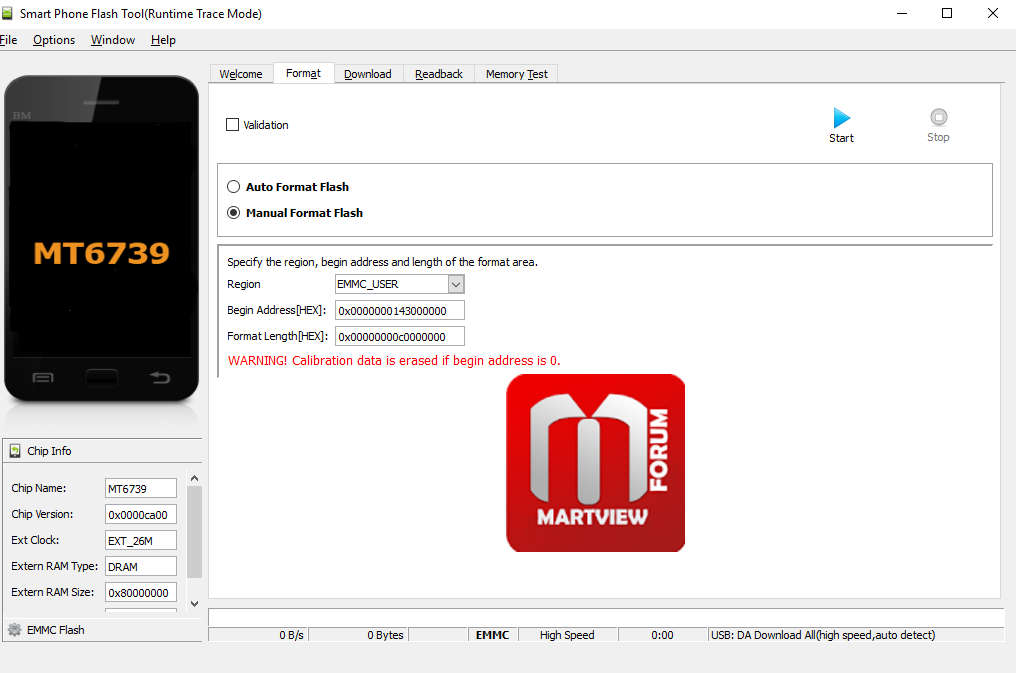Click the Format Length hex field
Viewport: 1016px width, 673px height.
pyautogui.click(x=400, y=336)
